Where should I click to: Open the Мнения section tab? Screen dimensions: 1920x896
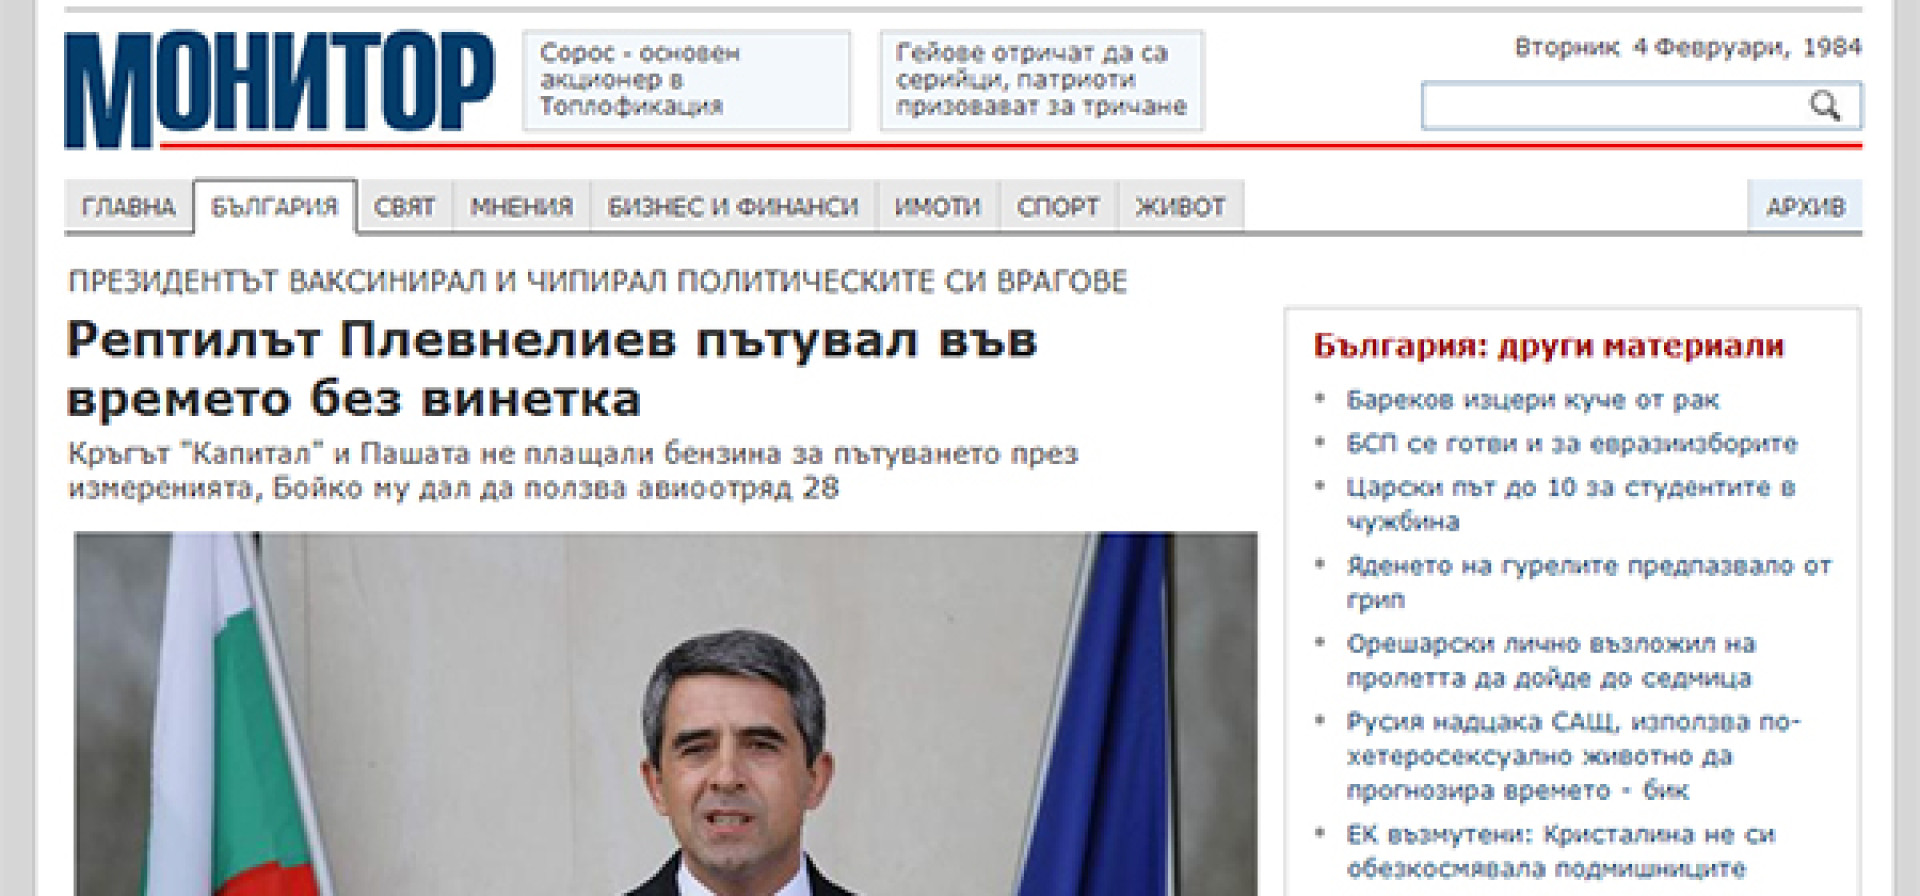[521, 207]
